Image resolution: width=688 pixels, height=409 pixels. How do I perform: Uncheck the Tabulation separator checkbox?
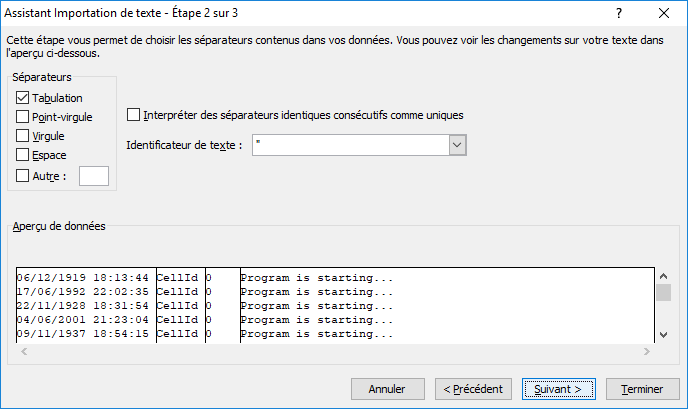[24, 98]
